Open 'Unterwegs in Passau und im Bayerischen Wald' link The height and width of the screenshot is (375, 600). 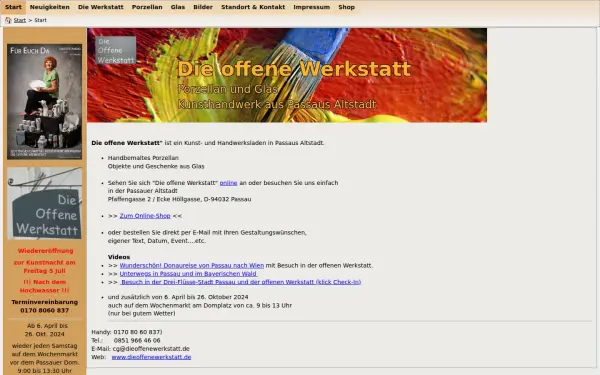point(188,274)
